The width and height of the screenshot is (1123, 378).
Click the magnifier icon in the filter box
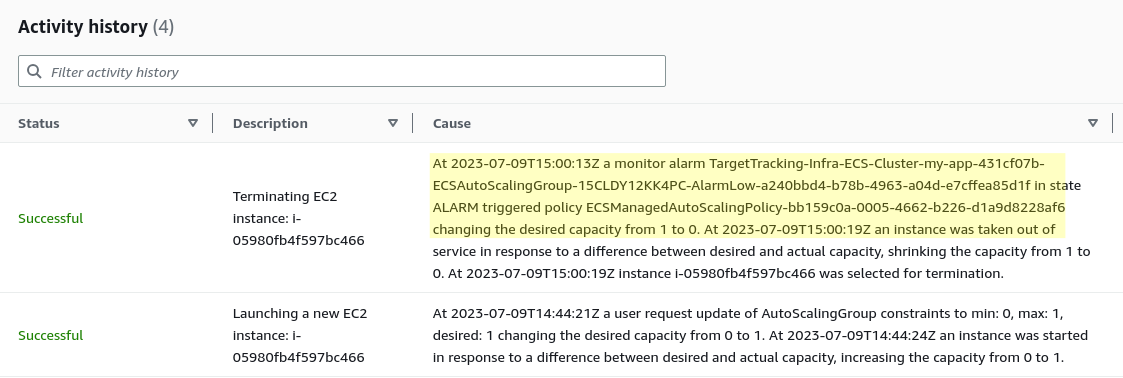point(34,71)
